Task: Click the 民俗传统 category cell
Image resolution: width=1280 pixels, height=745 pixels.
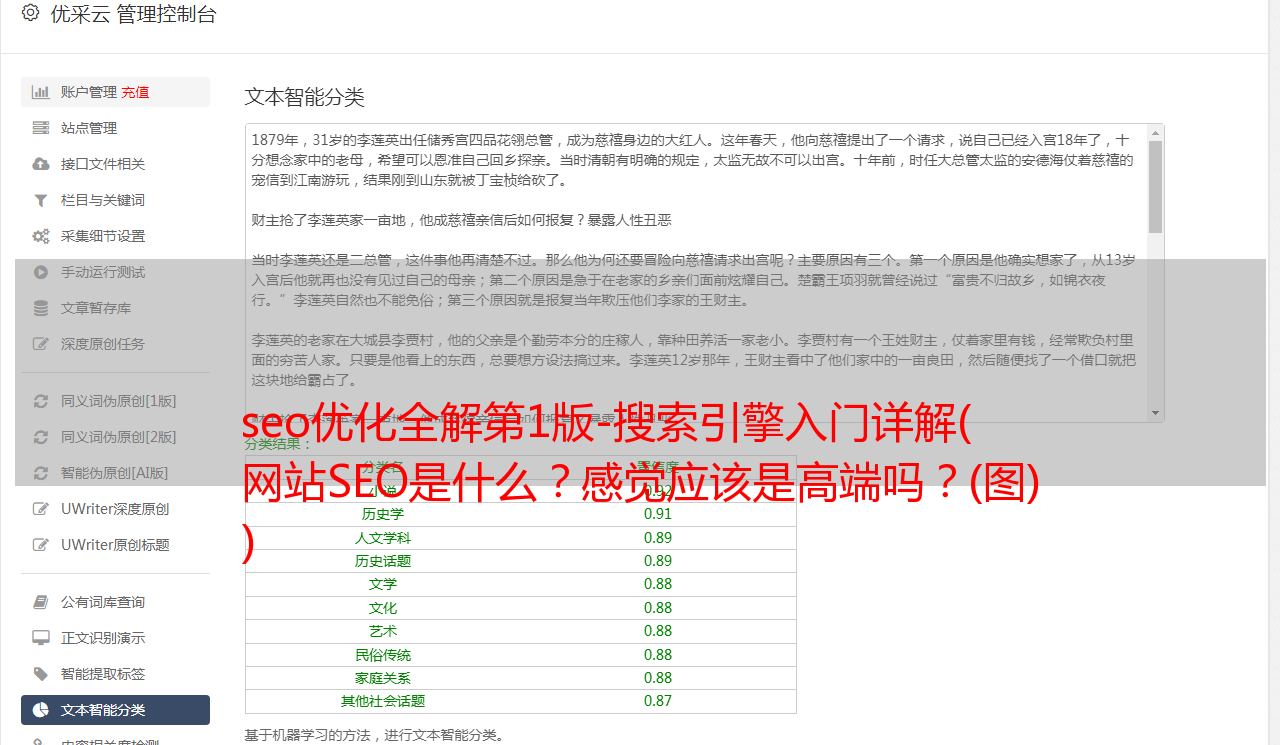Action: (383, 655)
